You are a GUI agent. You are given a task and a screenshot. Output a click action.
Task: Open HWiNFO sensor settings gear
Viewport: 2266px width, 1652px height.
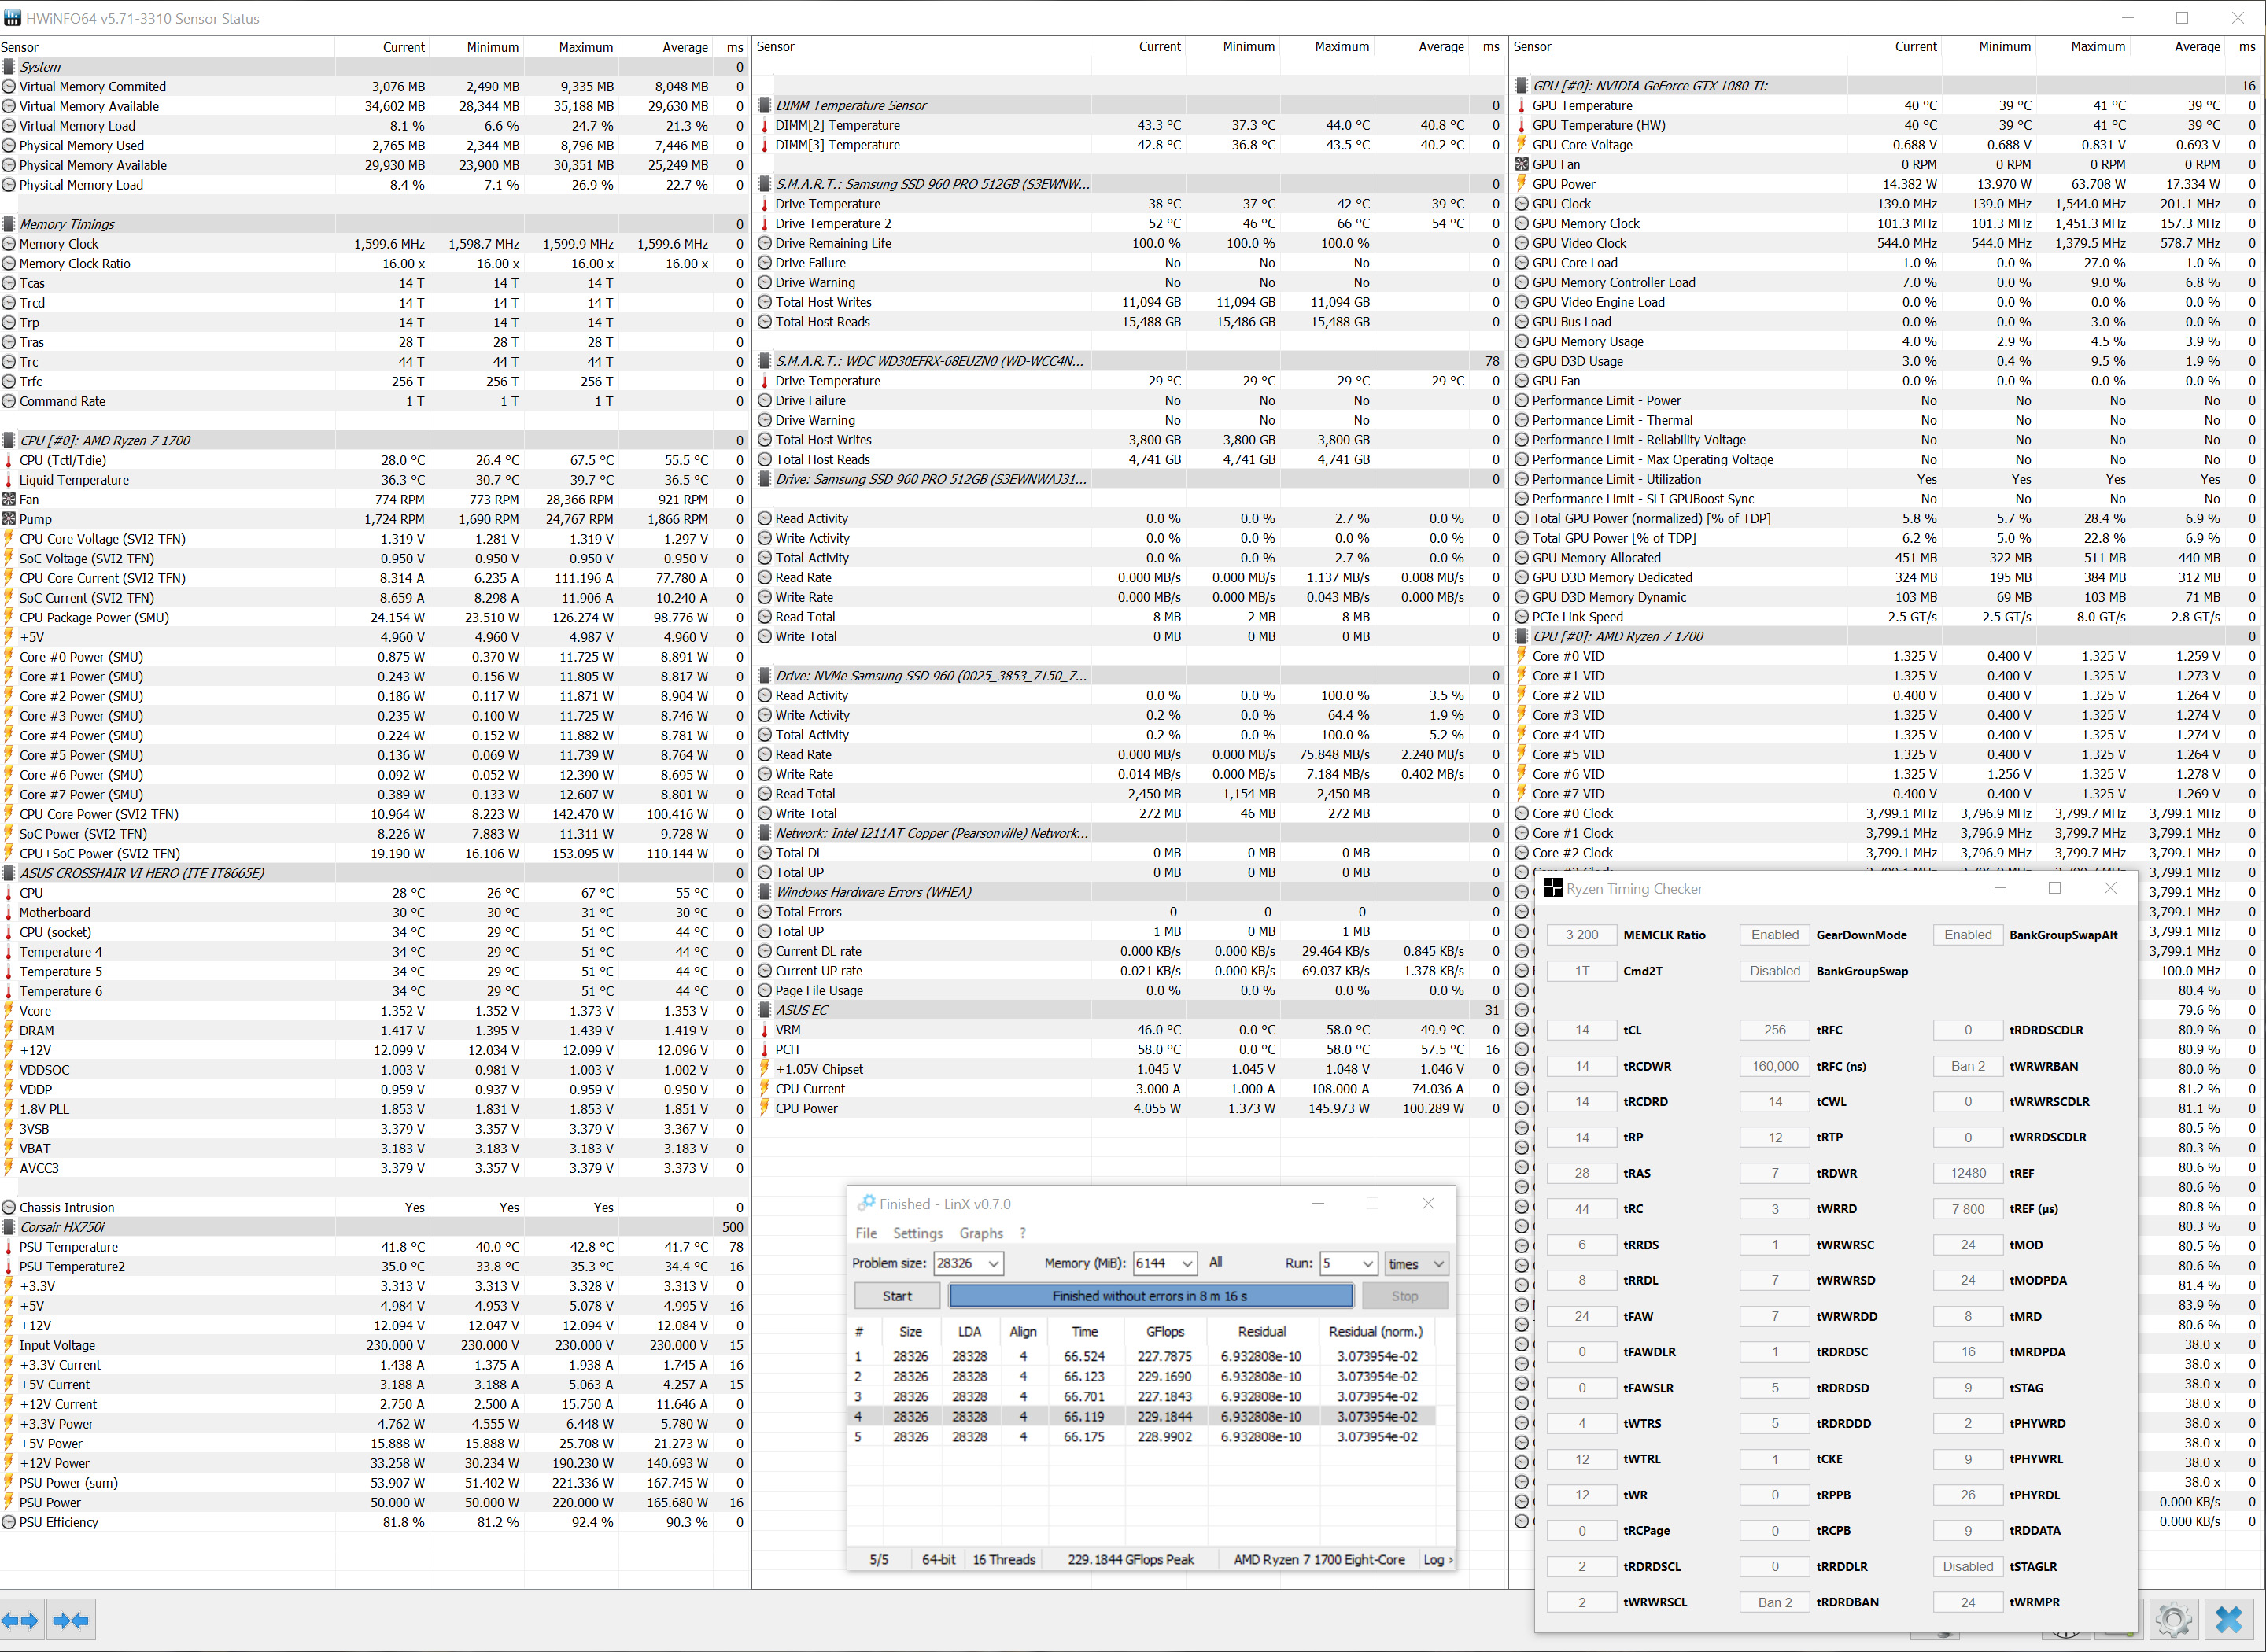click(2173, 1620)
